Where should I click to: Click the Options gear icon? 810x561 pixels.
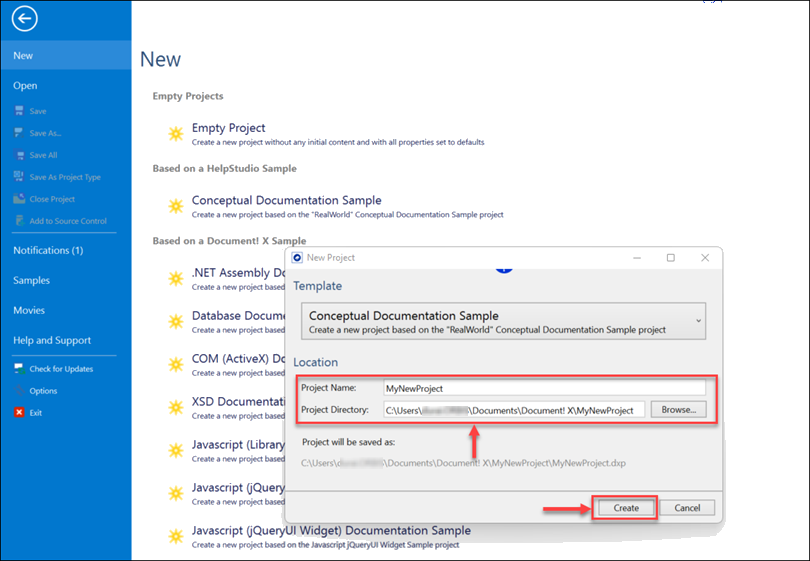[19, 391]
